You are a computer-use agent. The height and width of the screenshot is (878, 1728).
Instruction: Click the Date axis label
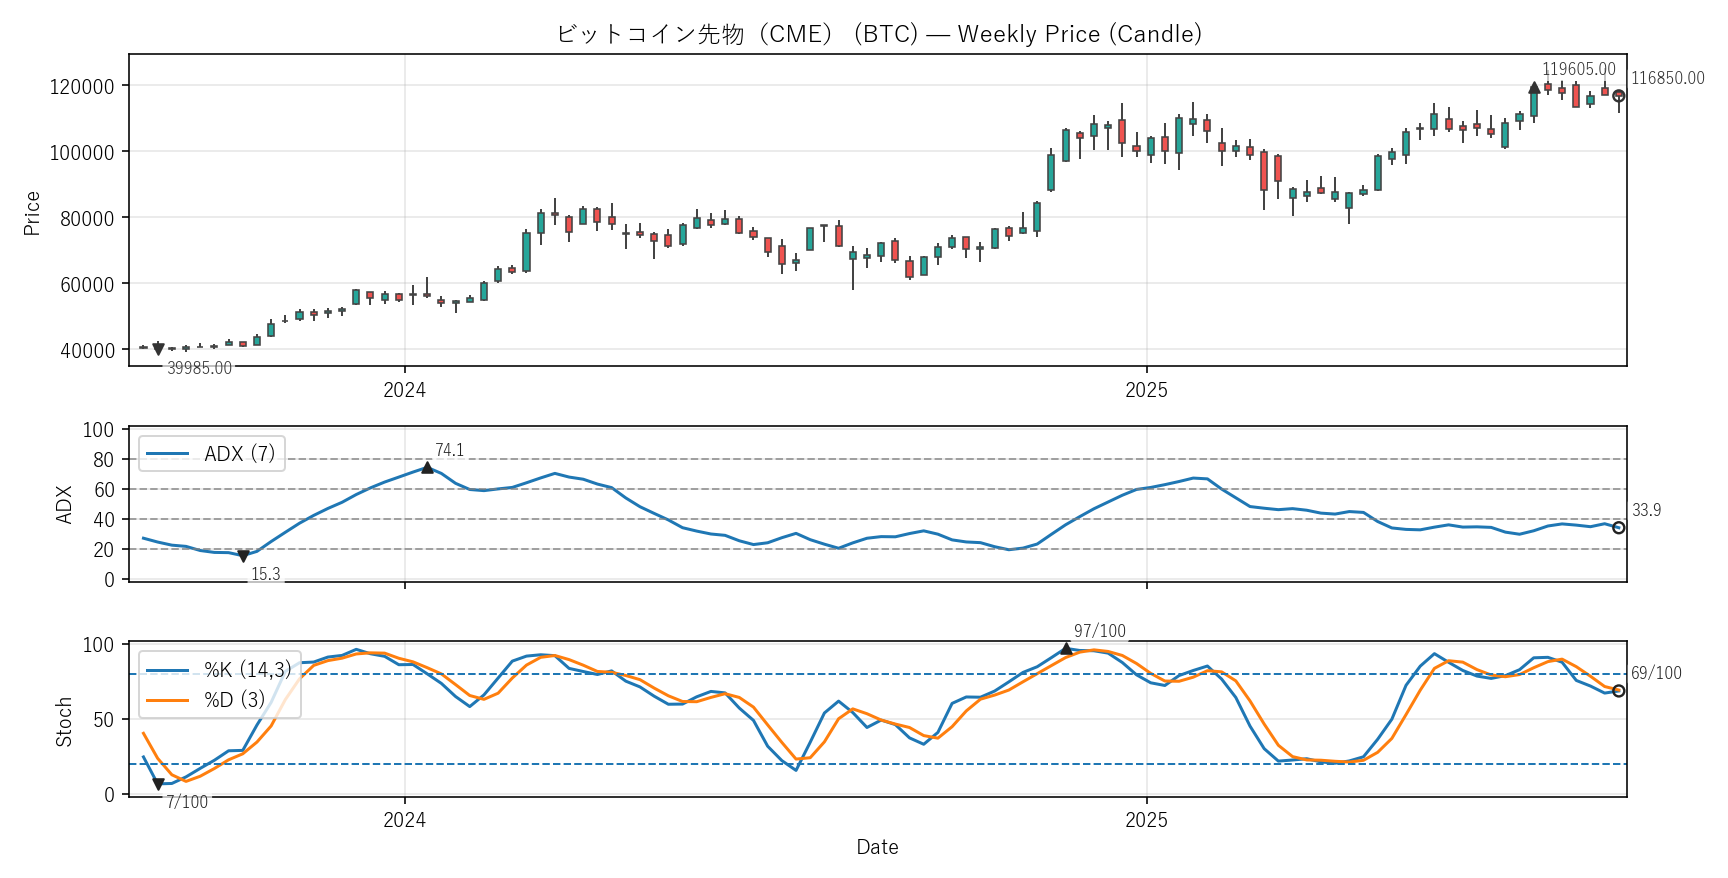(877, 847)
